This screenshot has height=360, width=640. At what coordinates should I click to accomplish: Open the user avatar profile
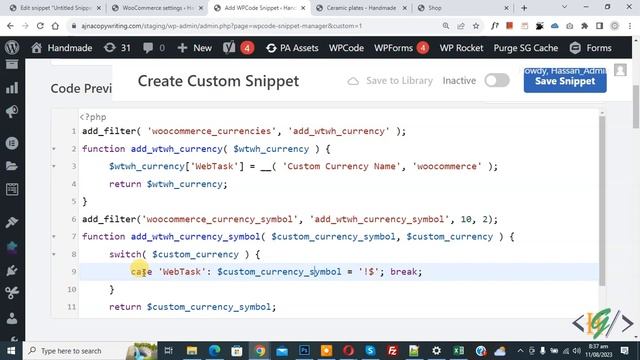(620, 70)
